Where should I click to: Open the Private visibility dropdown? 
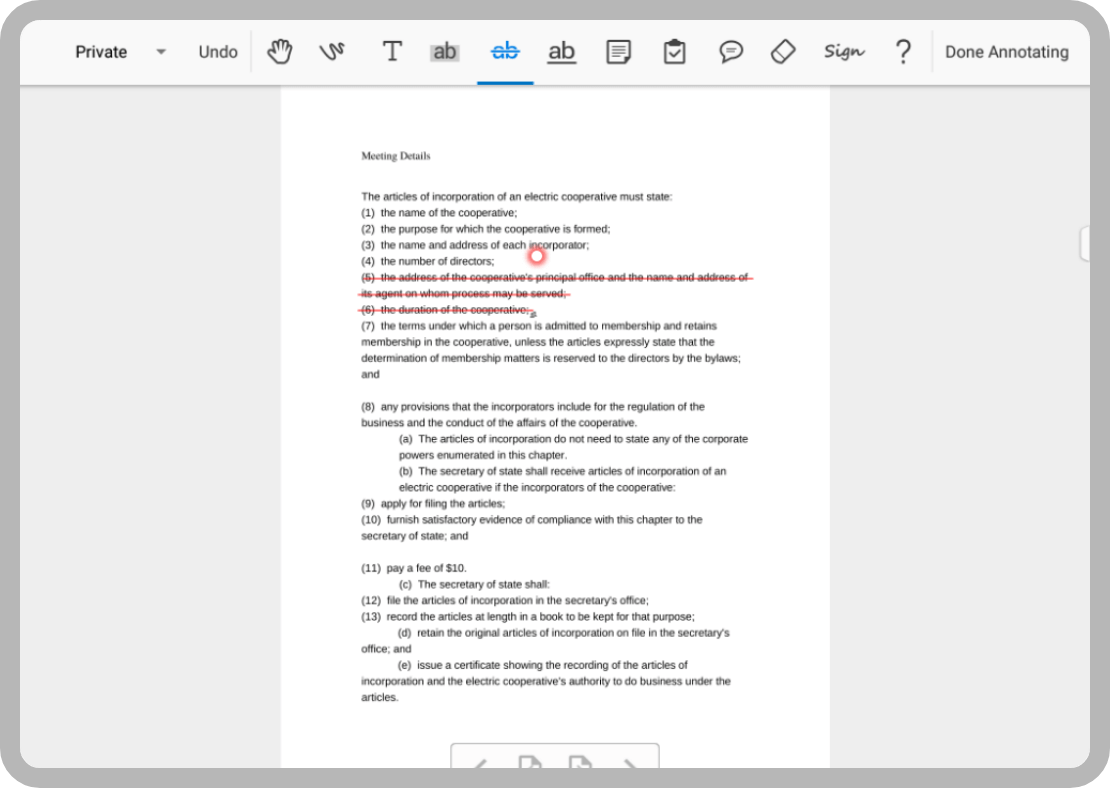101,52
